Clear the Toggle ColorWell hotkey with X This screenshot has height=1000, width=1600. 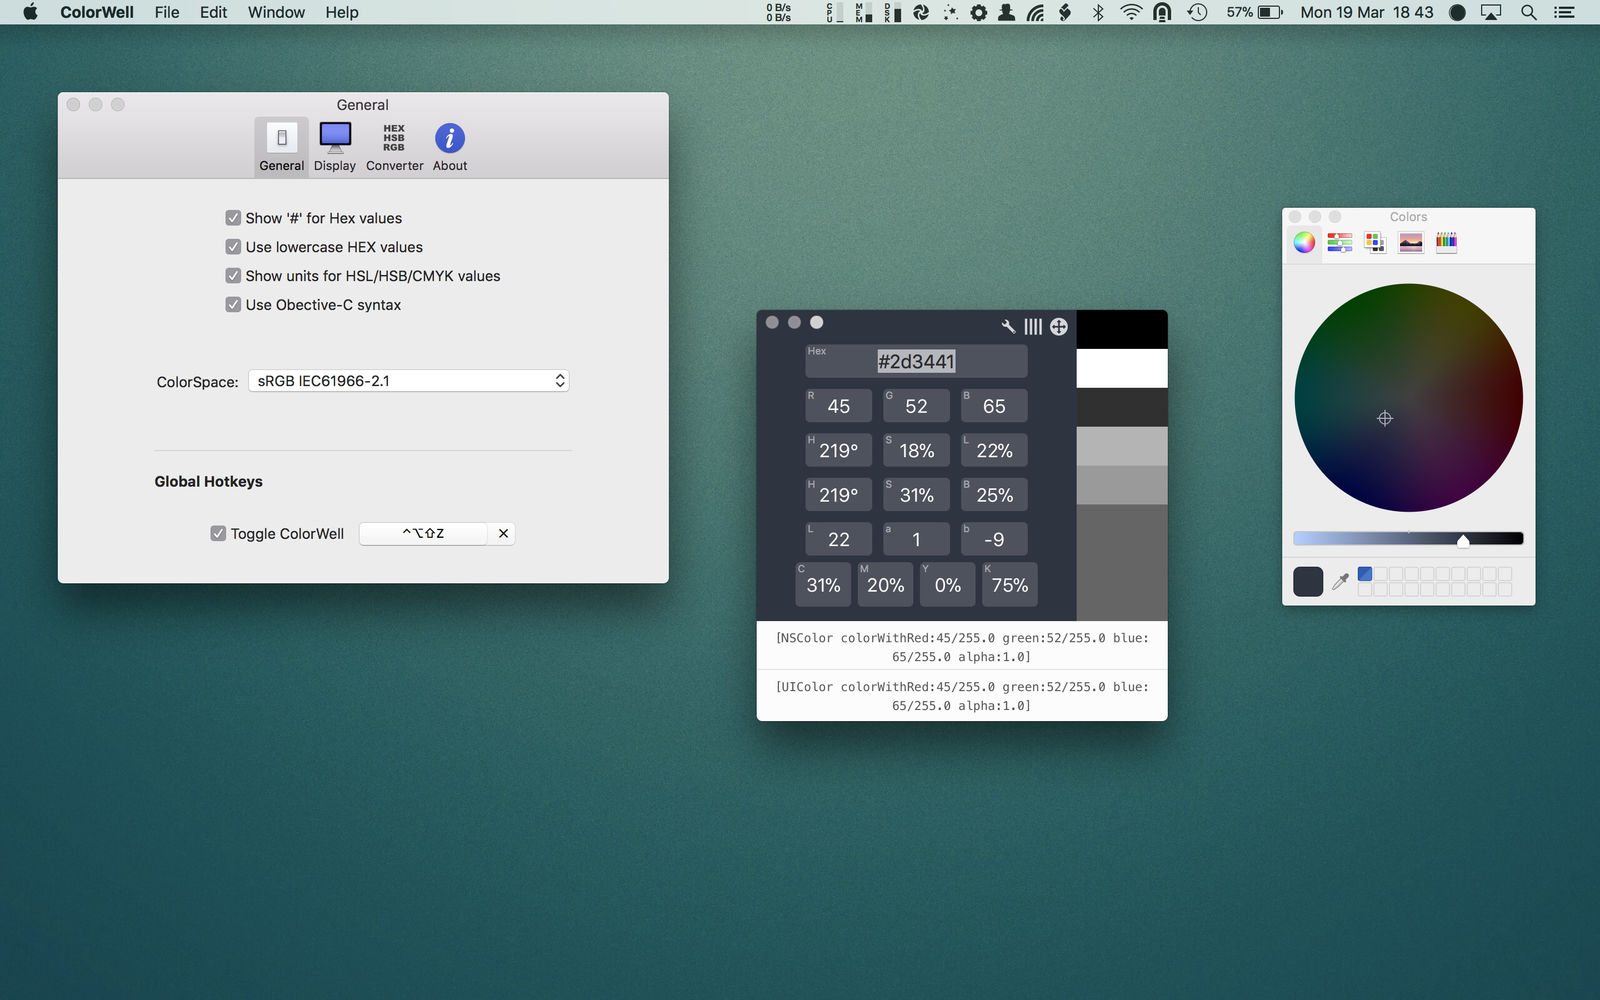click(503, 534)
